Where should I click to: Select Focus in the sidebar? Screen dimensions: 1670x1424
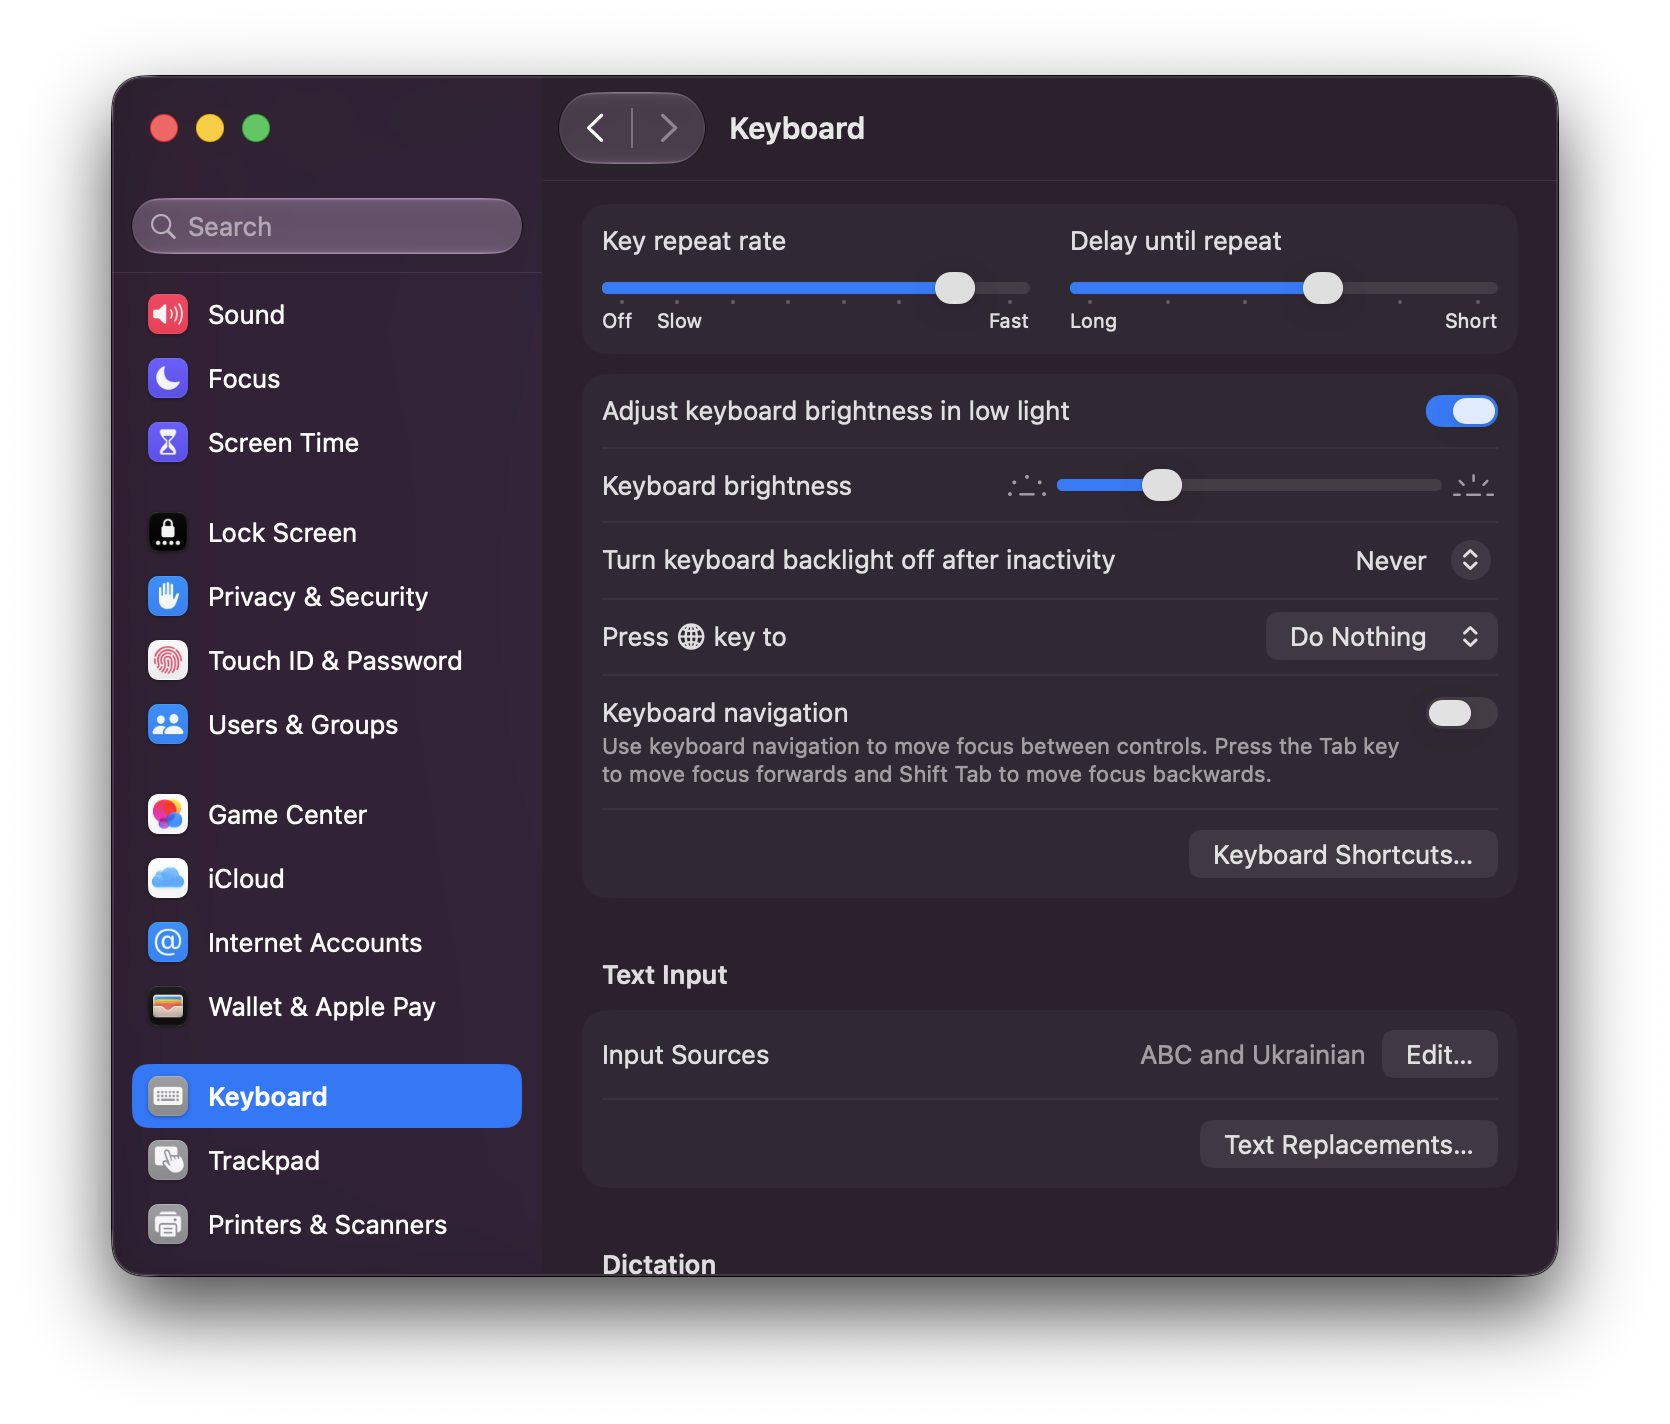(x=327, y=378)
